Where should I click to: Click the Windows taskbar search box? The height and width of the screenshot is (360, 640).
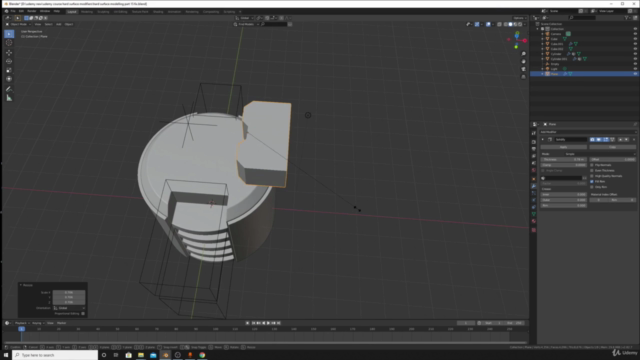click(55, 355)
